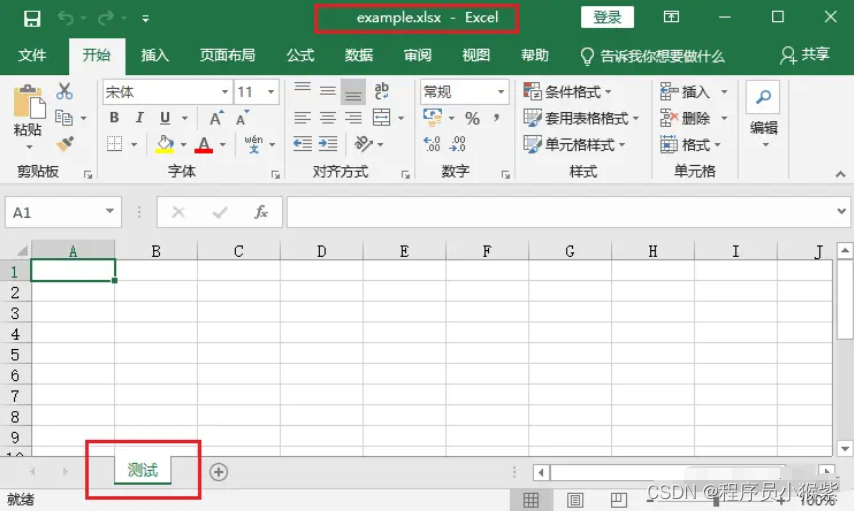Screen dimensions: 854x511
Task: Apply red font color A
Action: coord(204,144)
